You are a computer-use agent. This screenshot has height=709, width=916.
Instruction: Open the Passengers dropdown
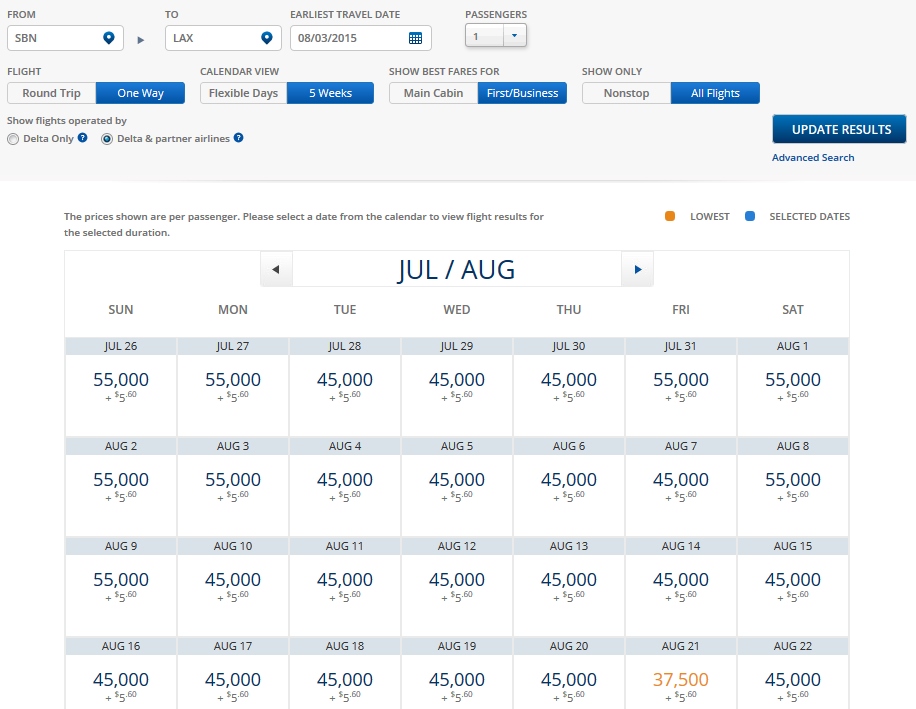(x=496, y=36)
